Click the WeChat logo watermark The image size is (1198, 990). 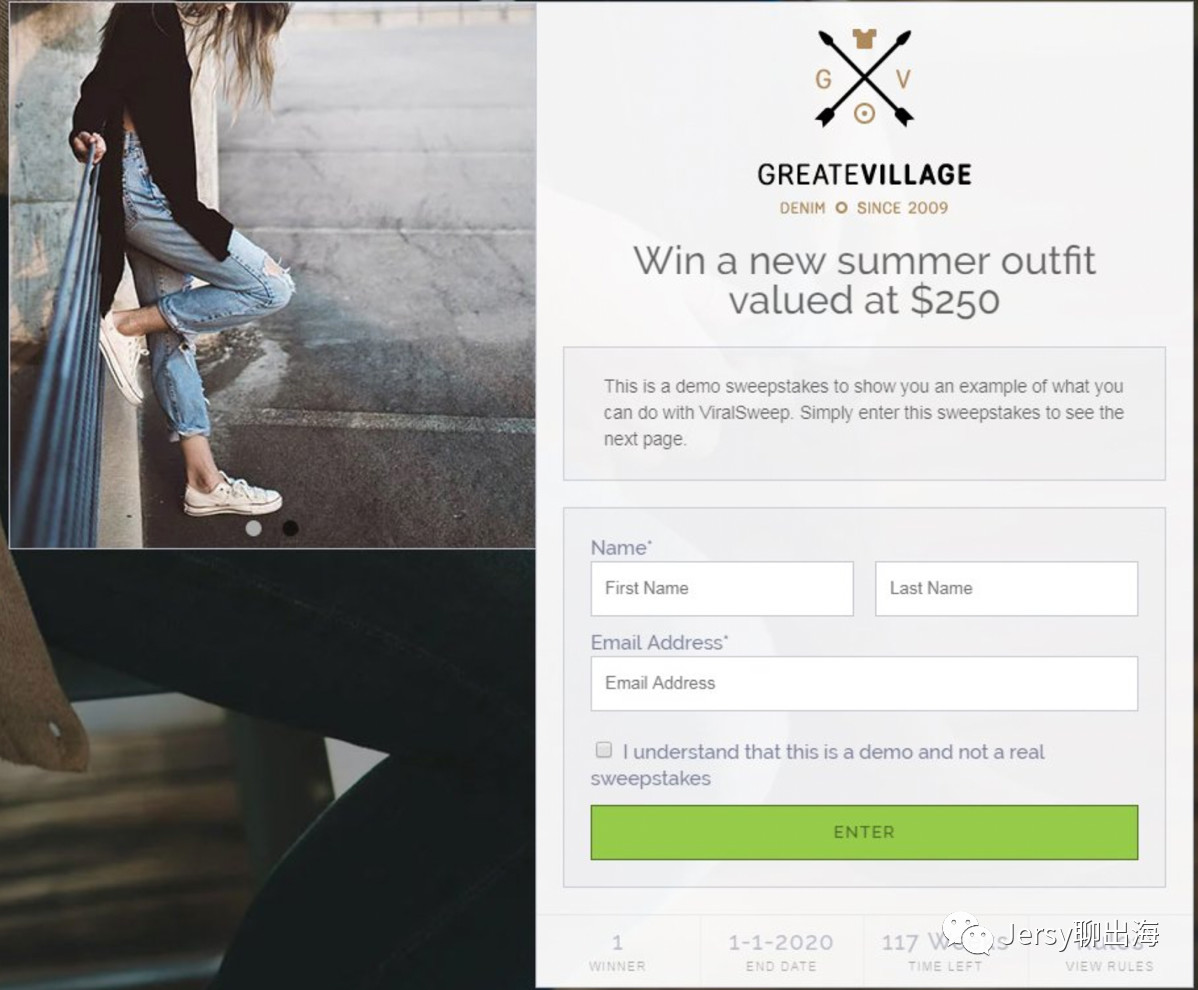967,934
